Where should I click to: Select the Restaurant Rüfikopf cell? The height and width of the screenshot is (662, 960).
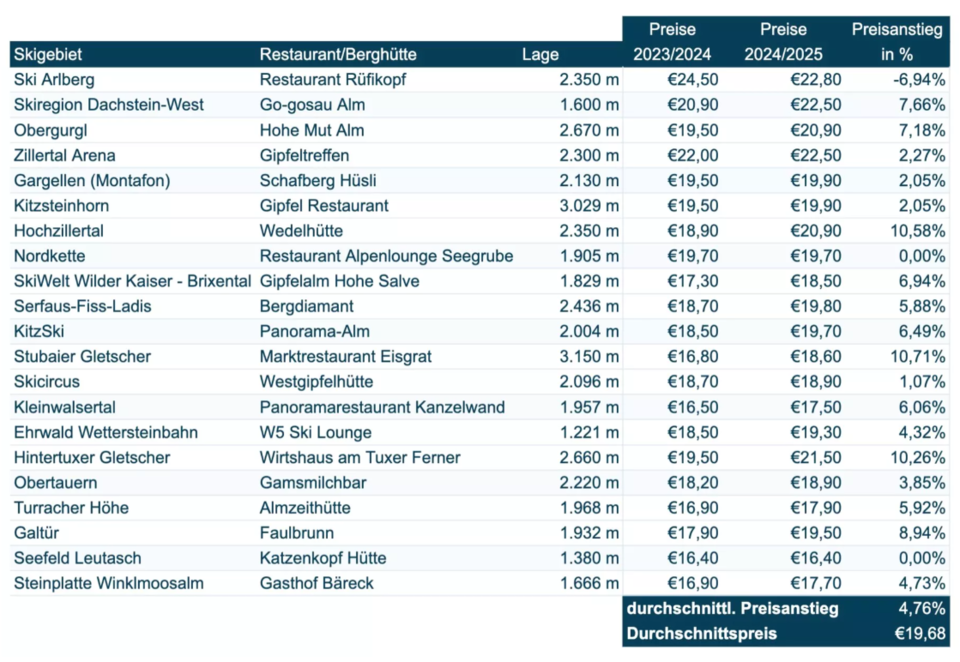click(x=333, y=80)
